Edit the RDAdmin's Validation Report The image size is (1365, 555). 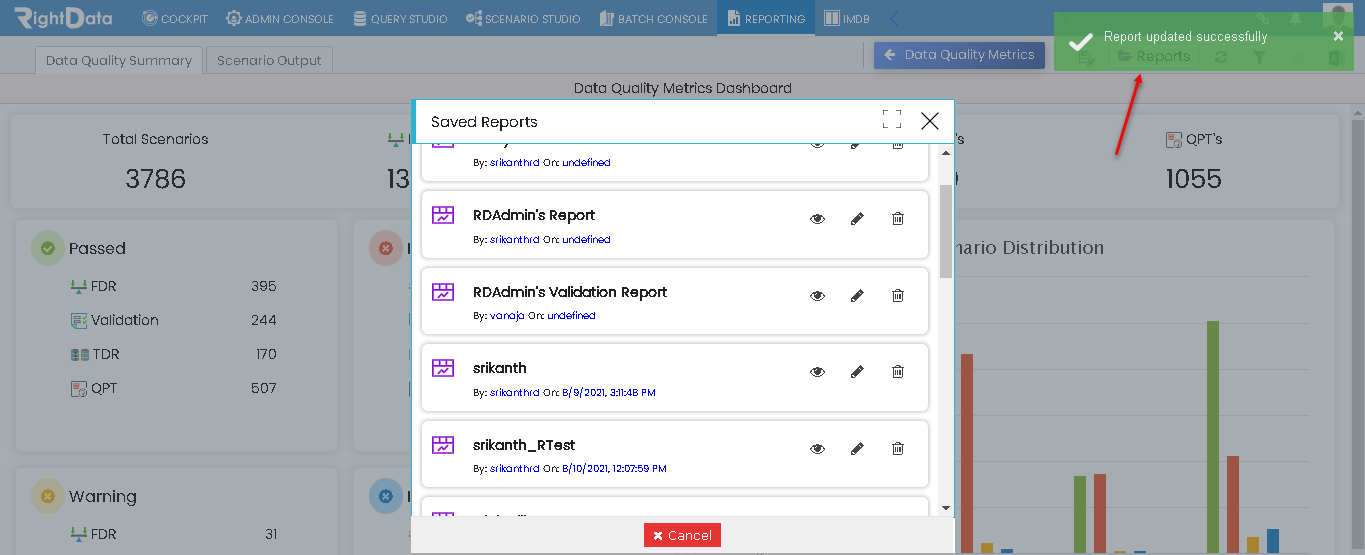(857, 295)
